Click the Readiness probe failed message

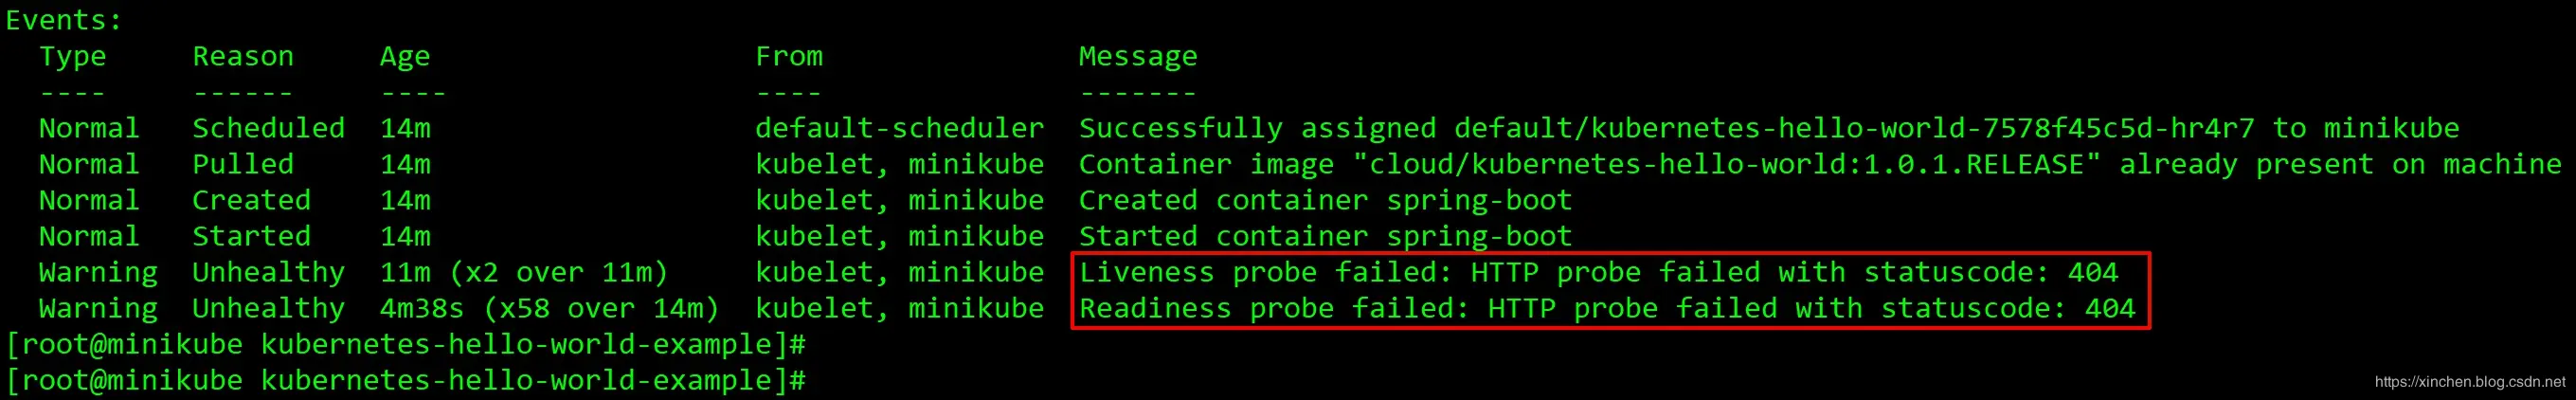click(1607, 308)
